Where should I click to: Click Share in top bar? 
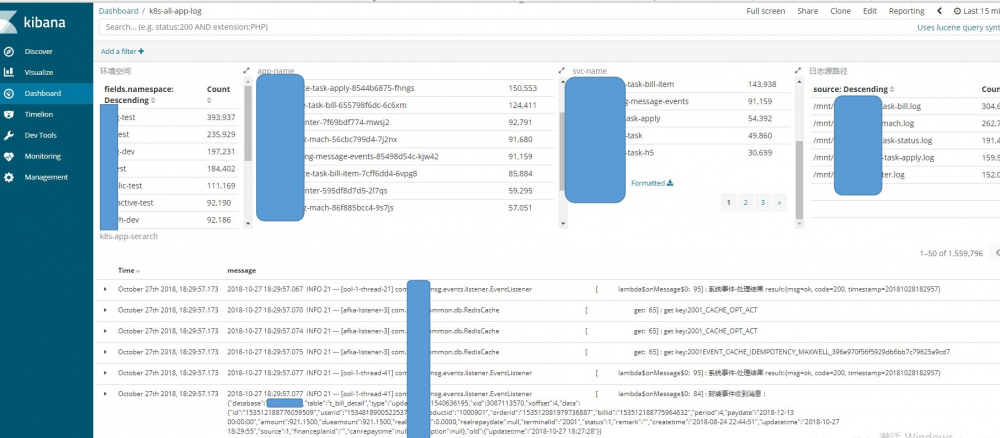(x=807, y=11)
